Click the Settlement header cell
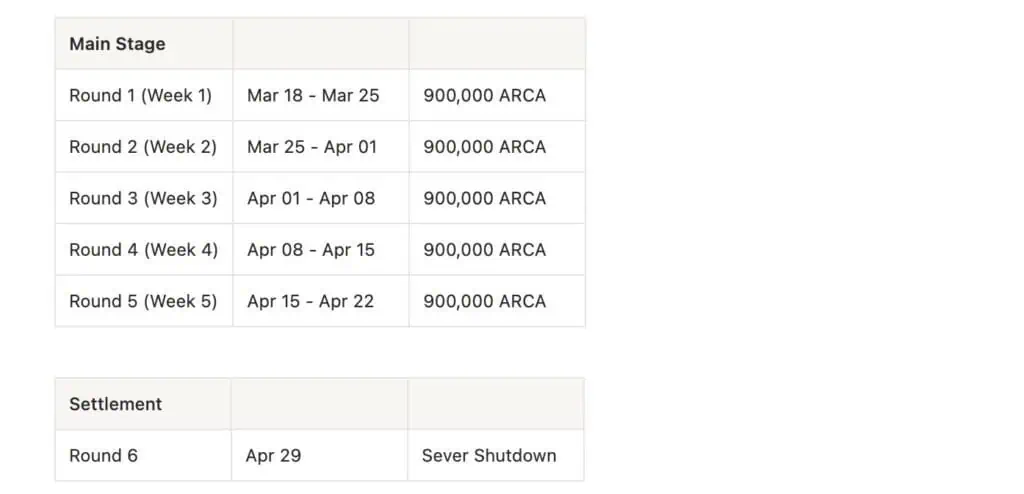Image resolution: width=1024 pixels, height=494 pixels. tap(115, 404)
